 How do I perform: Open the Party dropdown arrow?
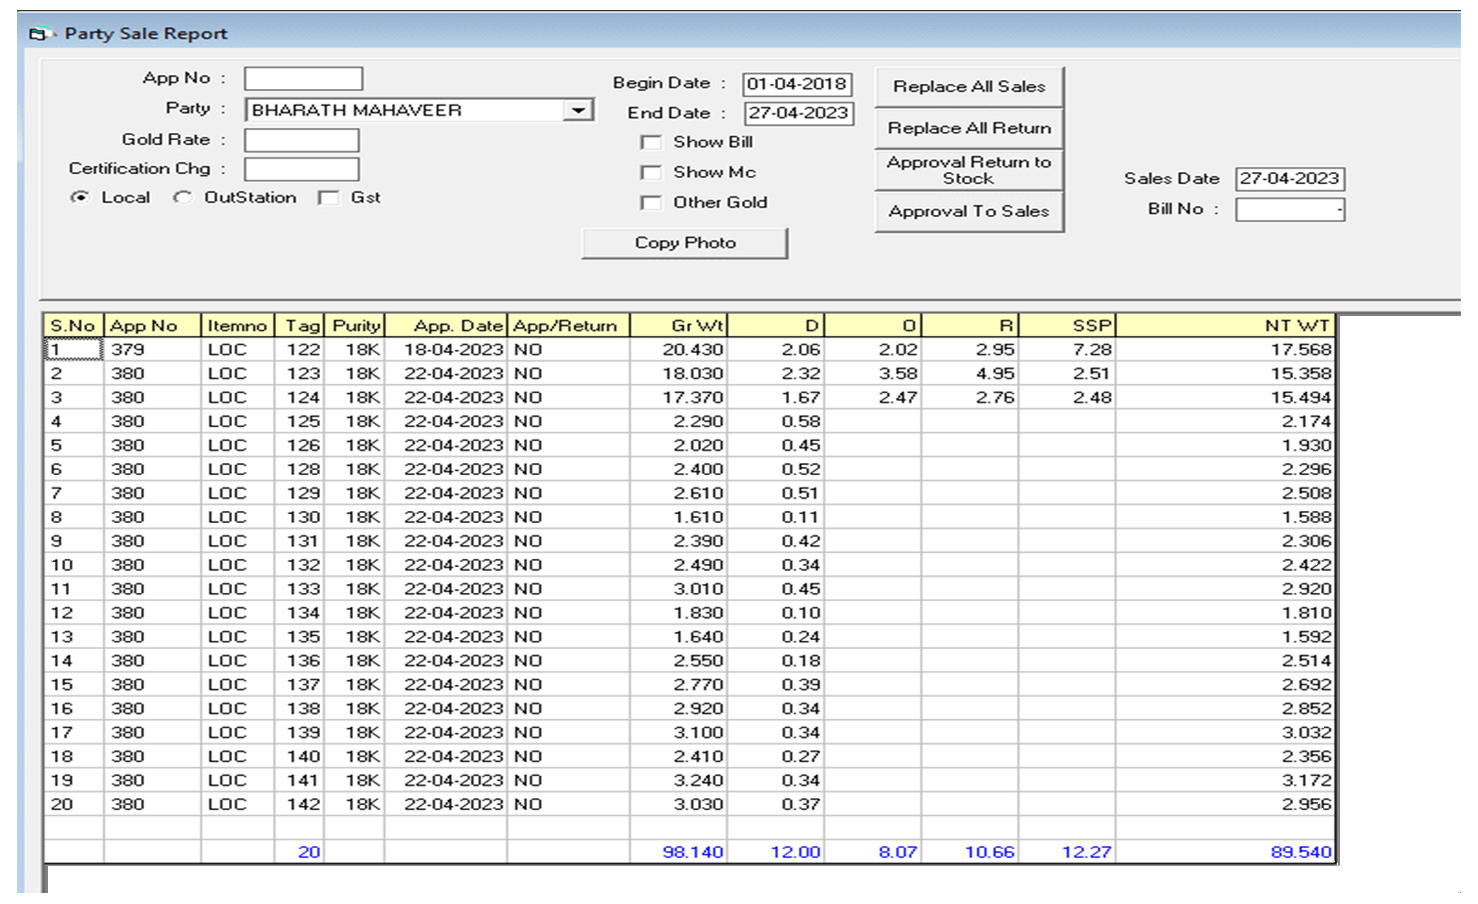[x=578, y=110]
